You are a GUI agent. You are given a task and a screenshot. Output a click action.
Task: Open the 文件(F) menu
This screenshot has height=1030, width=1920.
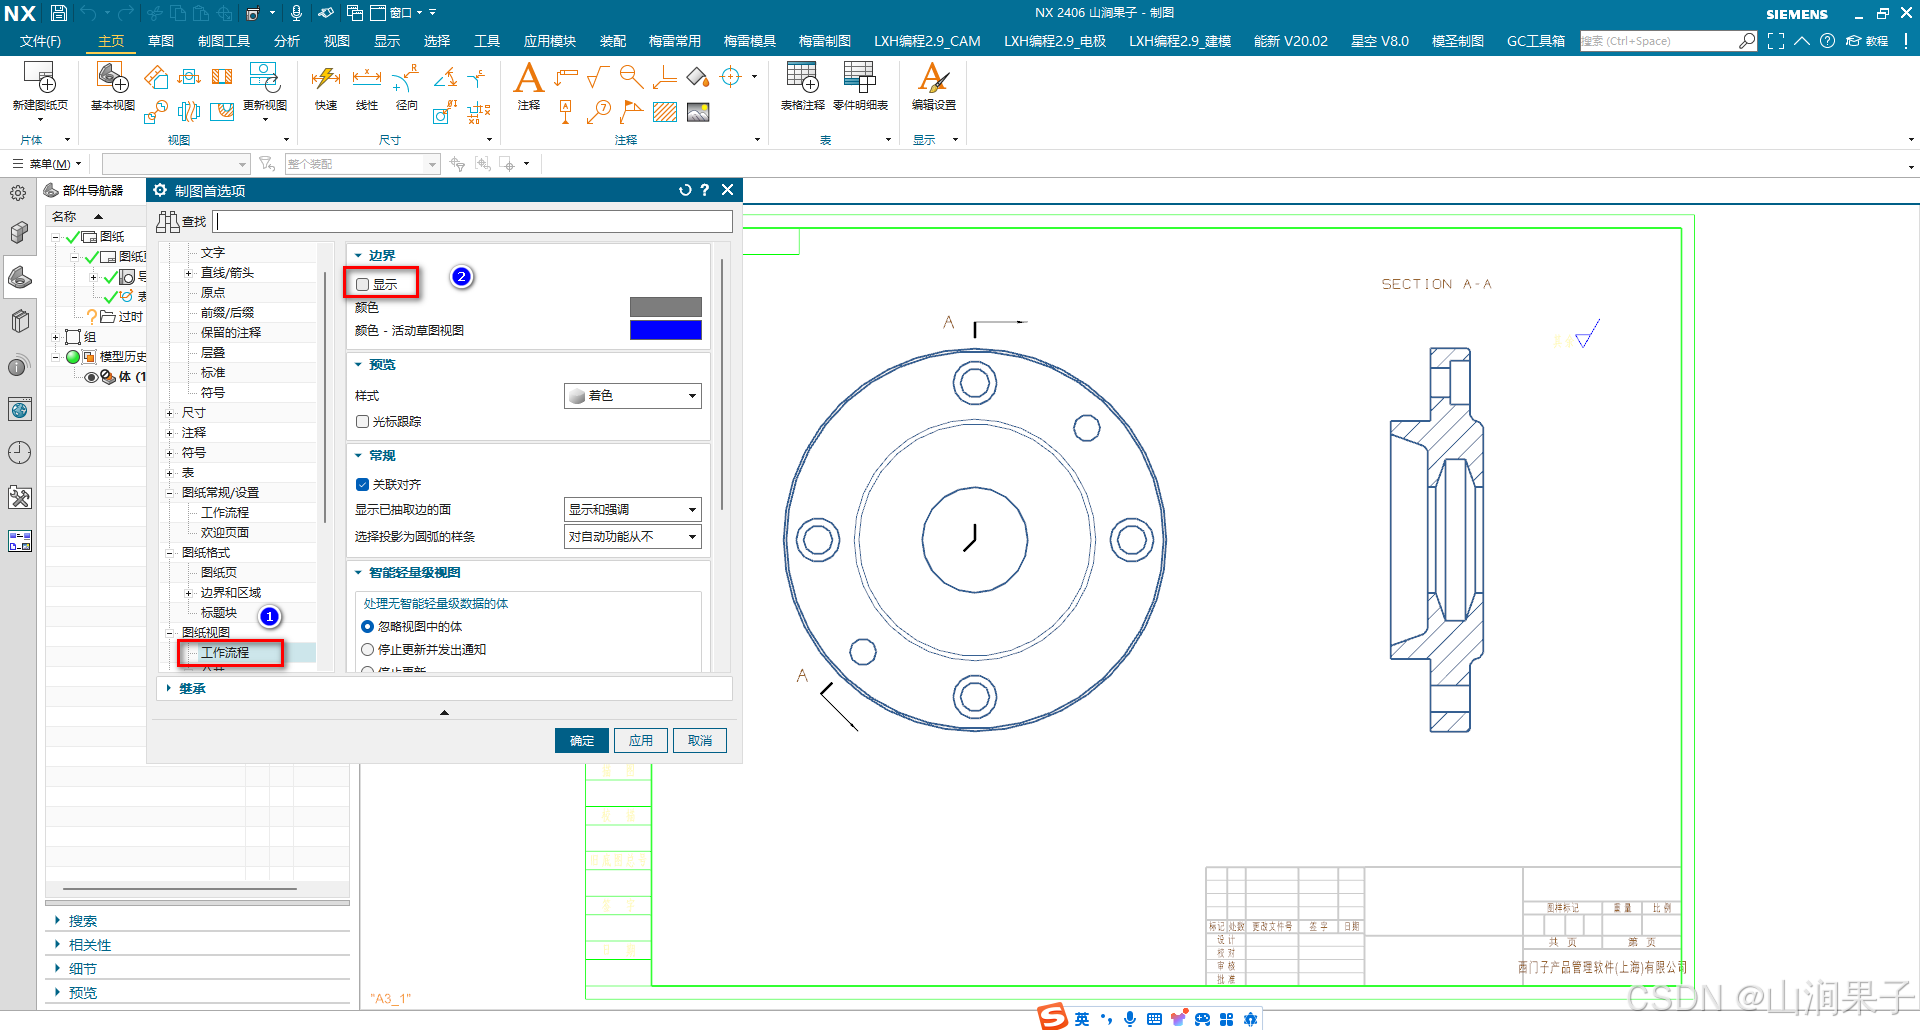tap(40, 41)
